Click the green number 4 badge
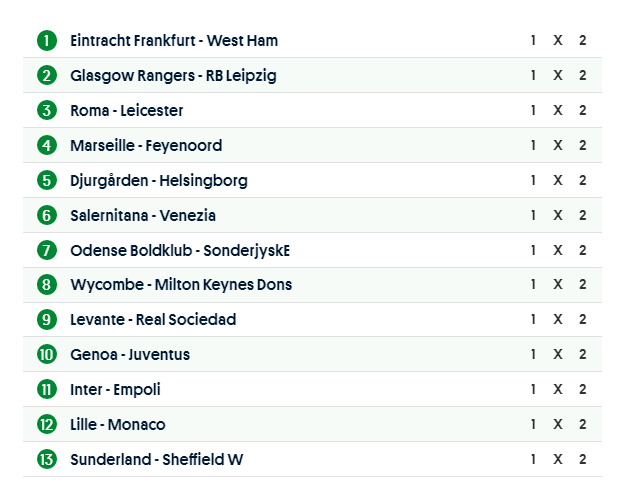The image size is (625, 485). [47, 146]
